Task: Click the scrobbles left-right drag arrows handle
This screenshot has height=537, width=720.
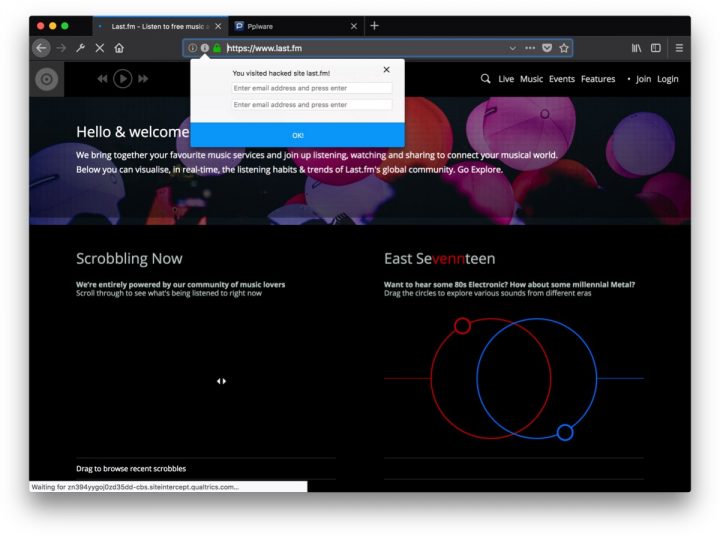Action: point(221,381)
